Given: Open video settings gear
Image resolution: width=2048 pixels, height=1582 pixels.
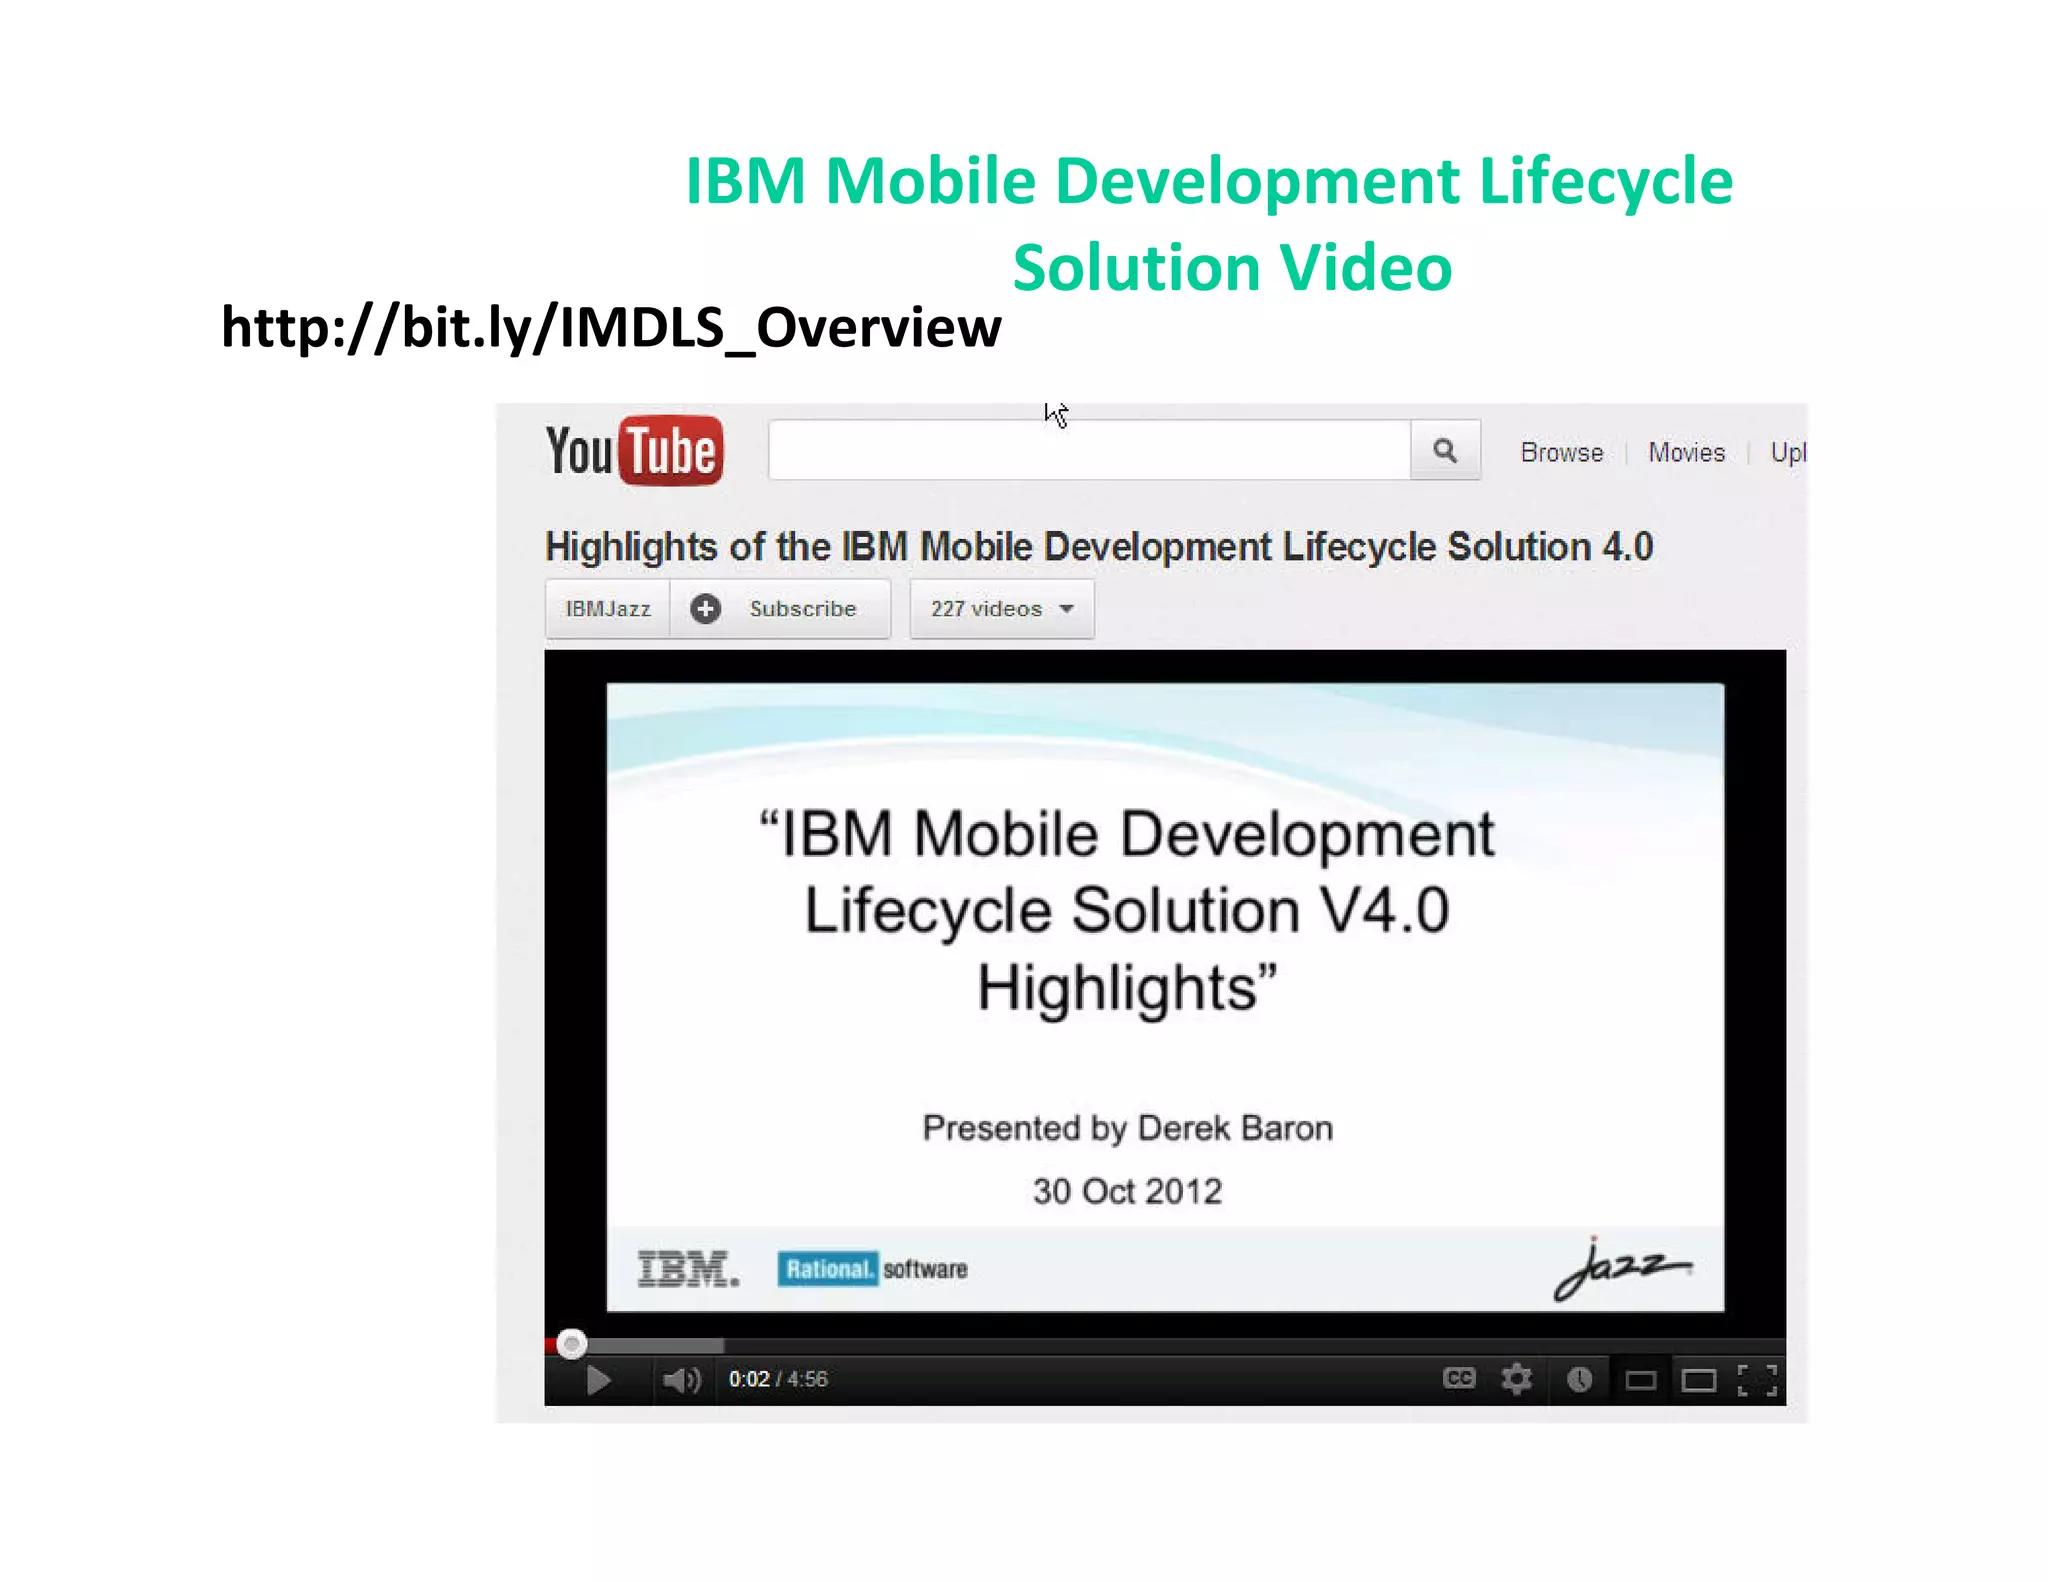Looking at the screenshot, I should coord(1517,1379).
